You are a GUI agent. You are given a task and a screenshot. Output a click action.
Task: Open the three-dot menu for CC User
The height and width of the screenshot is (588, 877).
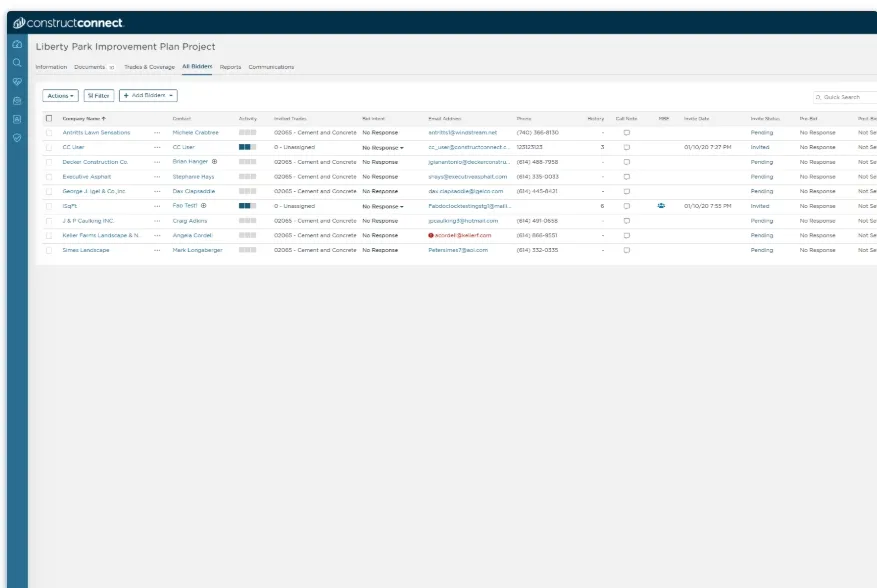pos(157,147)
